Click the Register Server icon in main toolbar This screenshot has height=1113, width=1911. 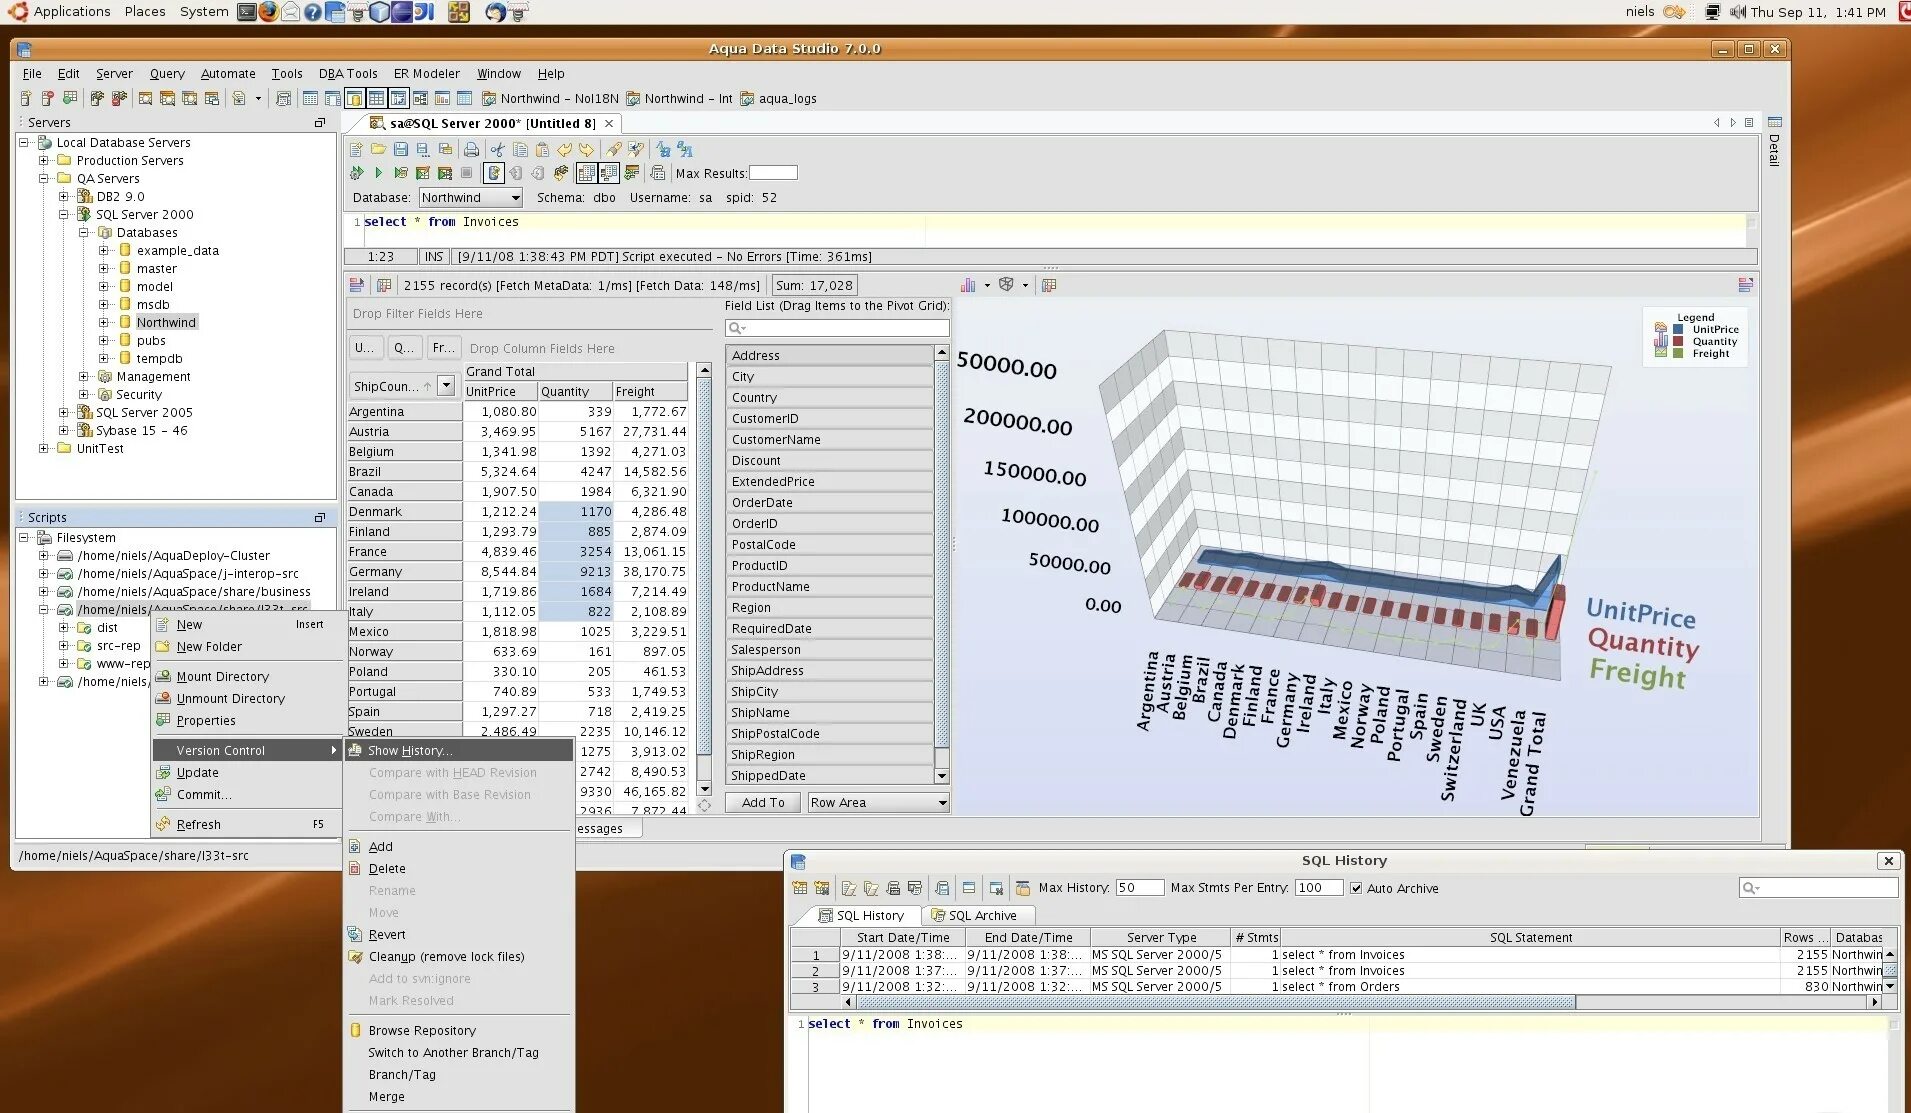tap(26, 98)
